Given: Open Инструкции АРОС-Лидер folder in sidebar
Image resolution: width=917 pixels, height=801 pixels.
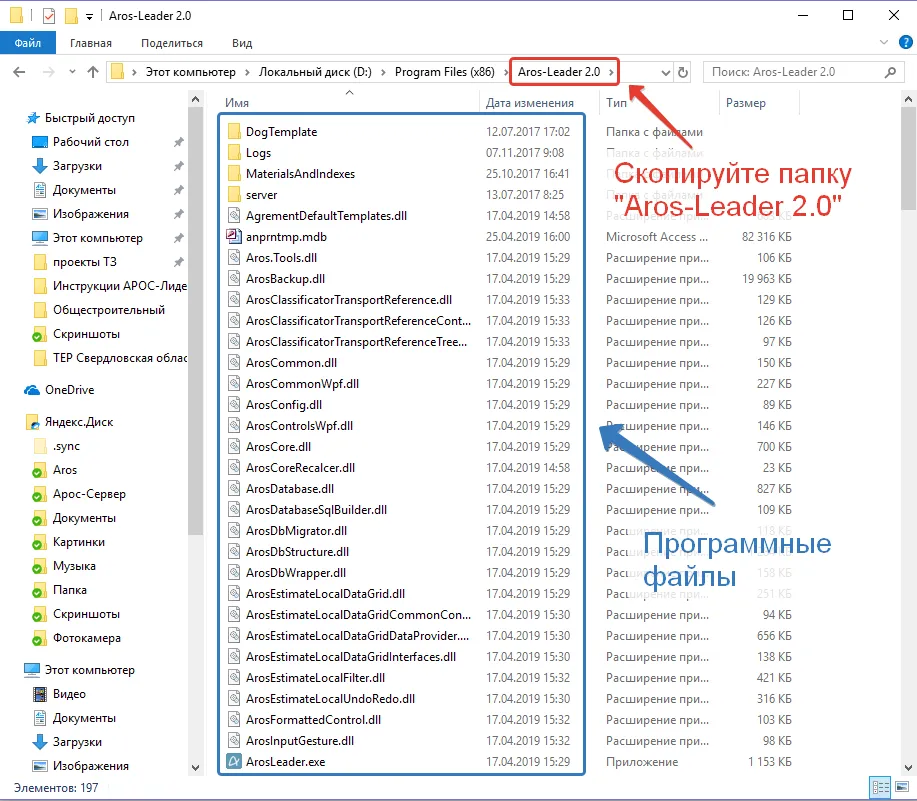Looking at the screenshot, I should tap(120, 286).
